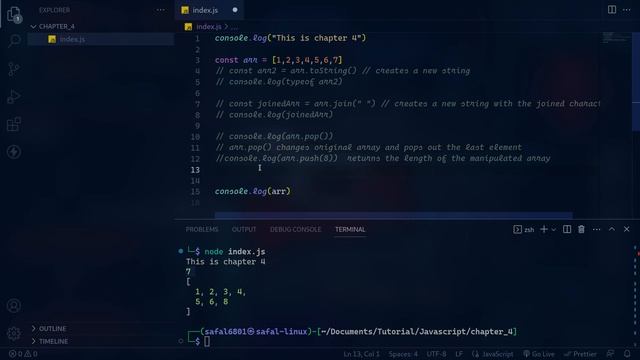Viewport: 640px width, 360px height.
Task: Kill terminal with trash icon
Action: click(x=581, y=229)
